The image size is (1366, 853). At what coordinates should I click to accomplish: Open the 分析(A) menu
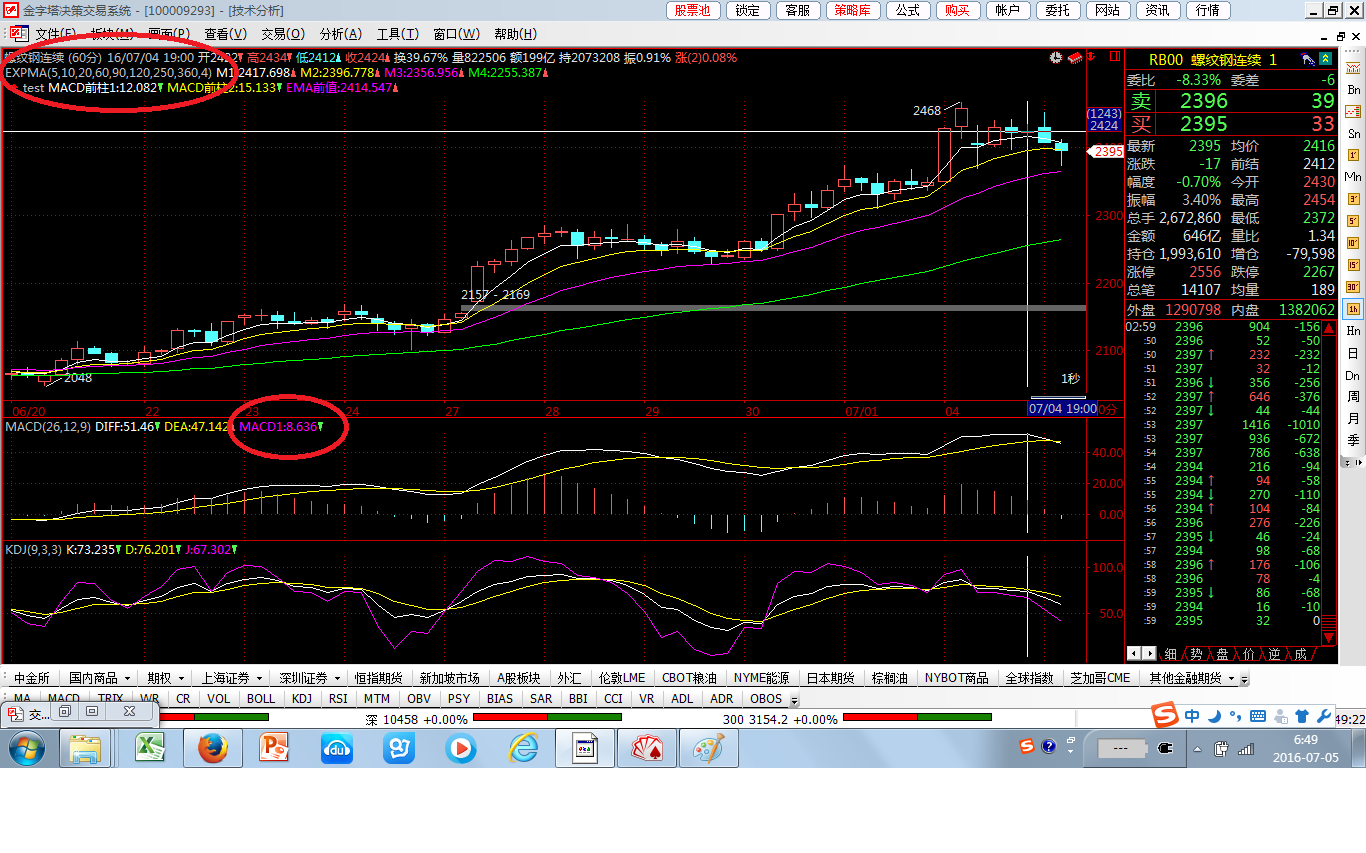click(x=340, y=34)
